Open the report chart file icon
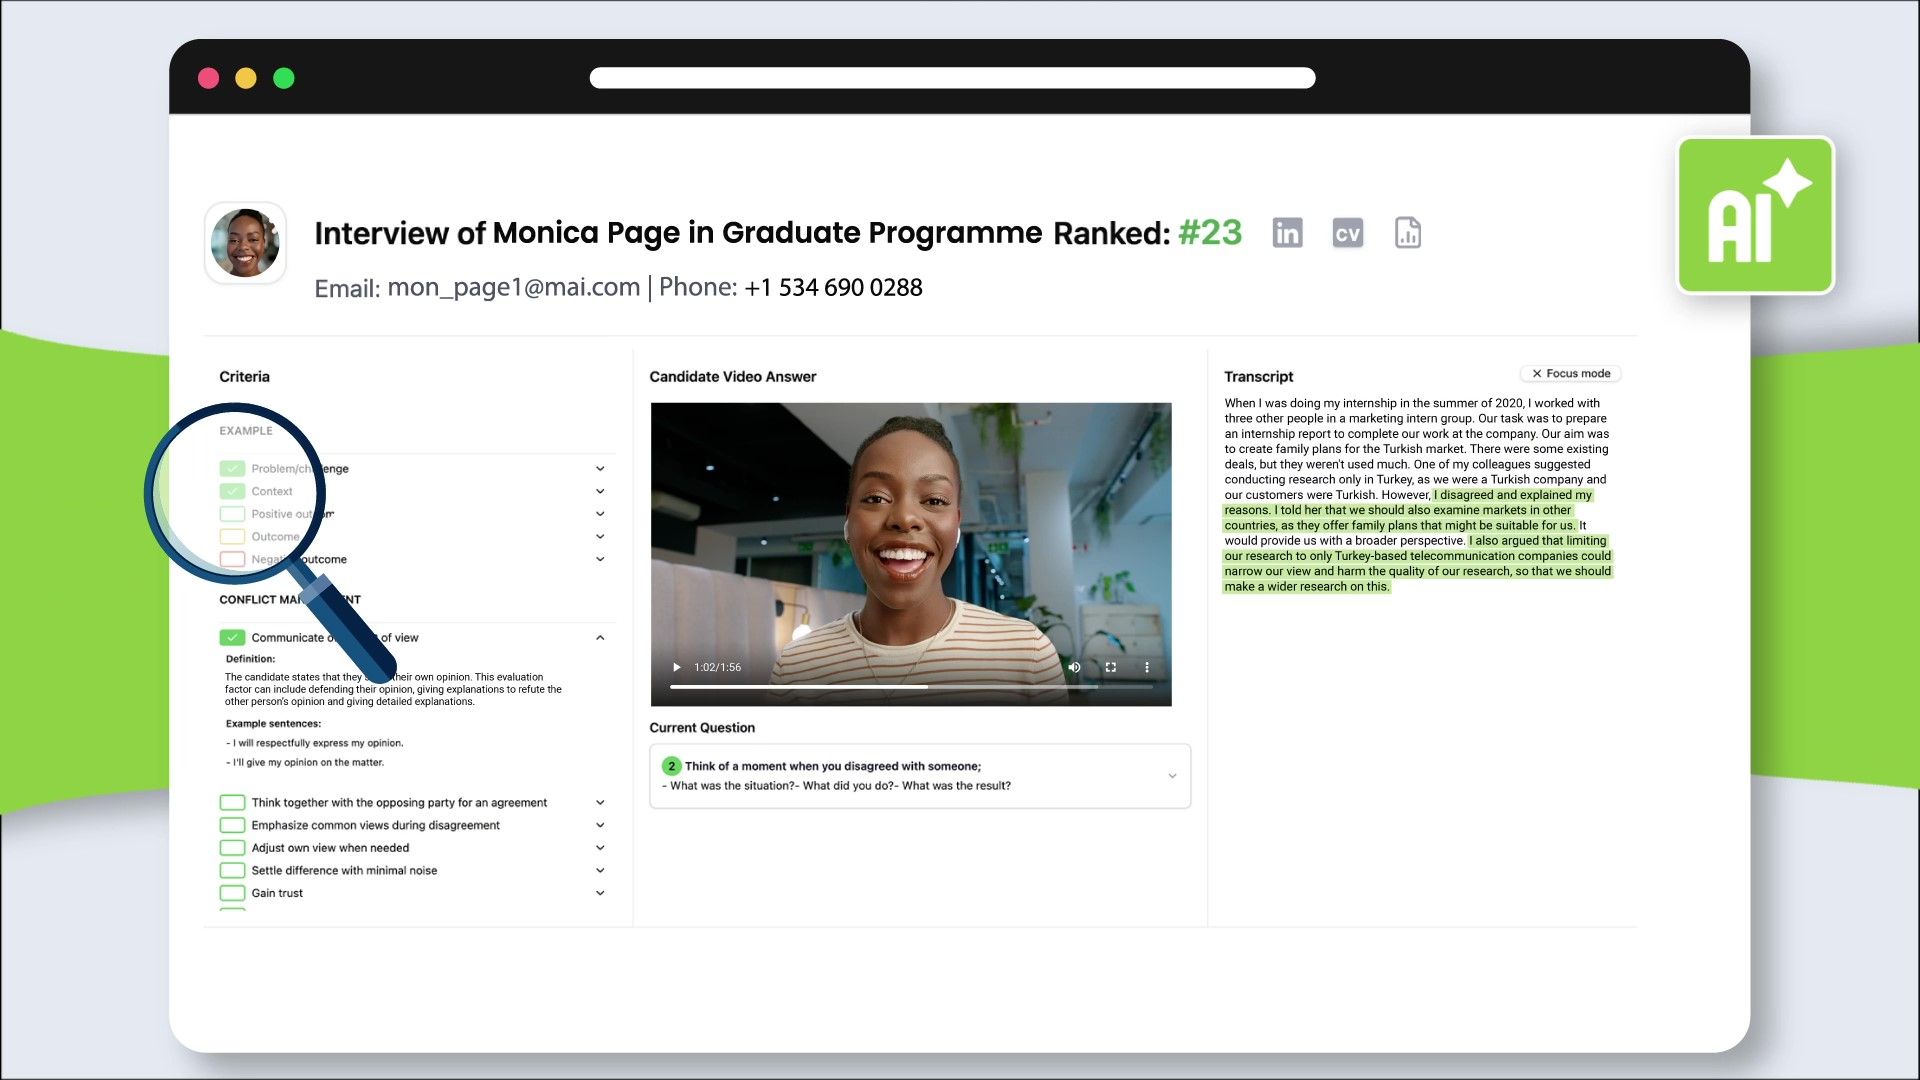Screen dimensions: 1920x1080 coord(1407,233)
